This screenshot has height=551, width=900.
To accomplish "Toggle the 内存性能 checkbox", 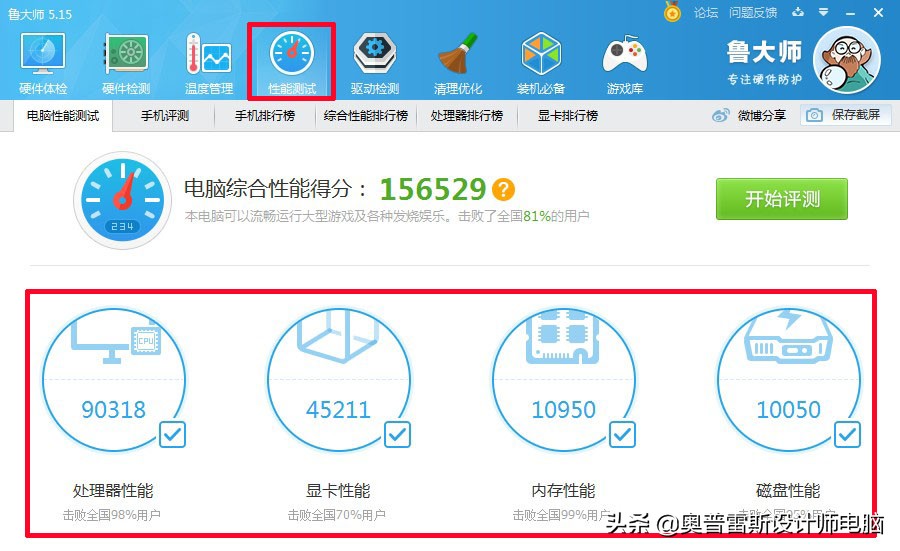I will [x=622, y=434].
